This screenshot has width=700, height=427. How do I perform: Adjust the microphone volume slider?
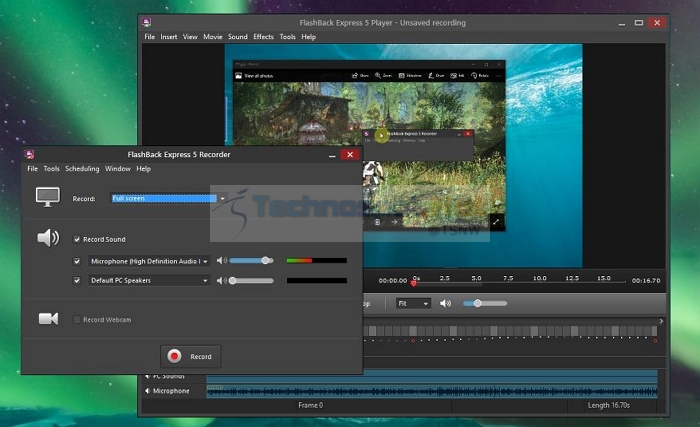pyautogui.click(x=251, y=260)
